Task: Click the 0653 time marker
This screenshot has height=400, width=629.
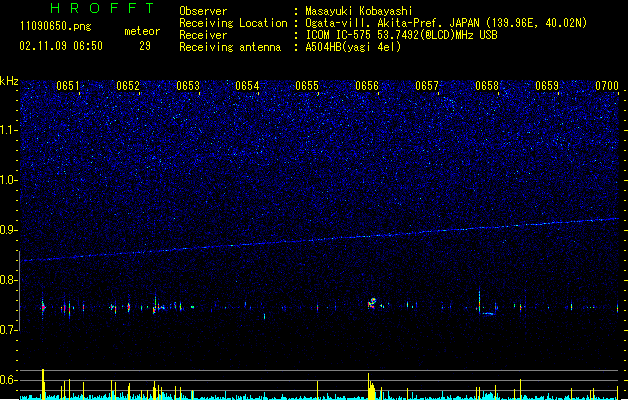Action: (188, 86)
